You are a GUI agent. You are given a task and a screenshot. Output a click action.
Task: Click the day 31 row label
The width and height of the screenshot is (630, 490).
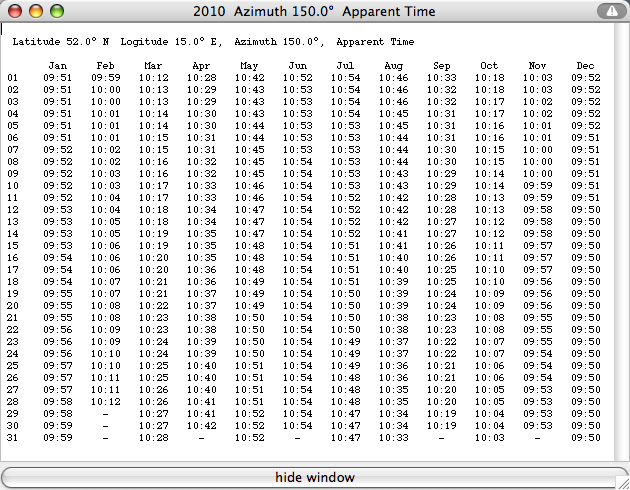[x=12, y=437]
